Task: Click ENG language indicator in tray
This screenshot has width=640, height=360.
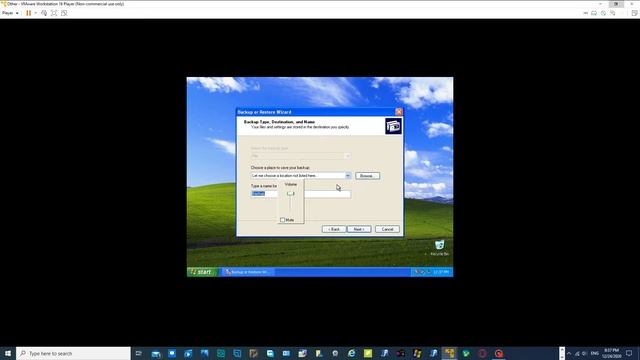Action: coord(595,353)
